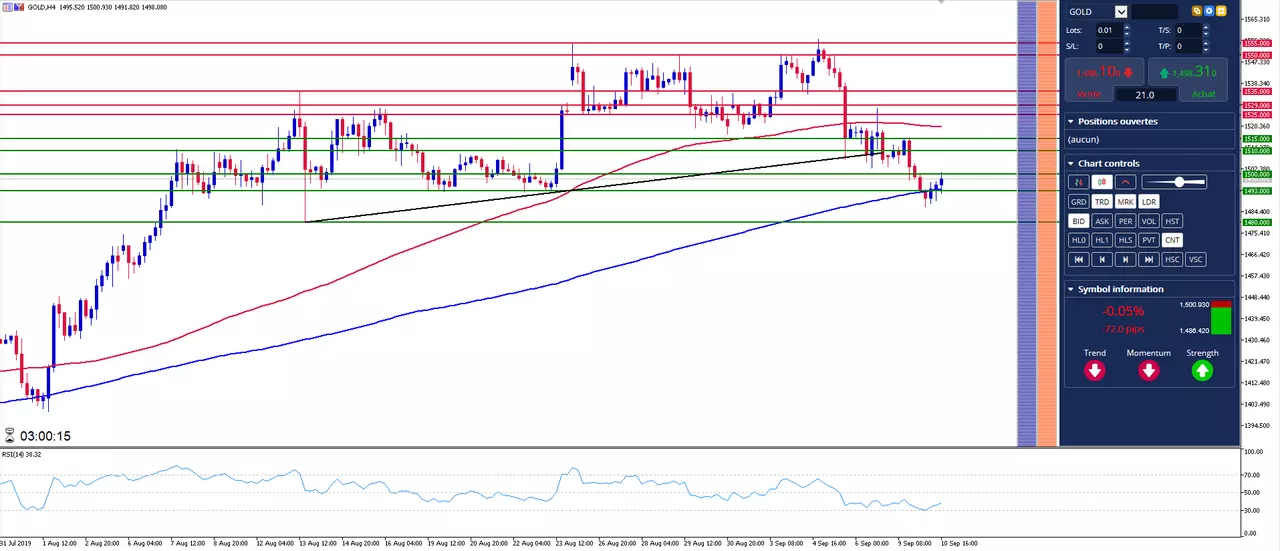Image resolution: width=1280 pixels, height=551 pixels.
Task: Jump chart to the latest bar
Action: (1149, 259)
